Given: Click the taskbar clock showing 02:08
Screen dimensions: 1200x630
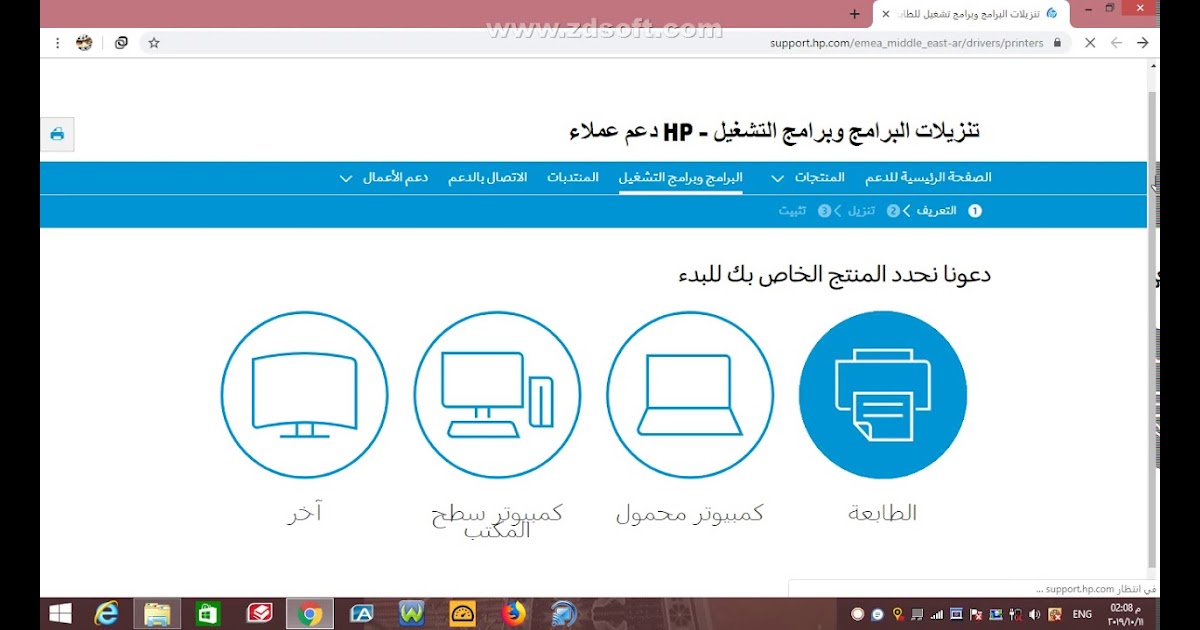Looking at the screenshot, I should click(x=1126, y=614).
